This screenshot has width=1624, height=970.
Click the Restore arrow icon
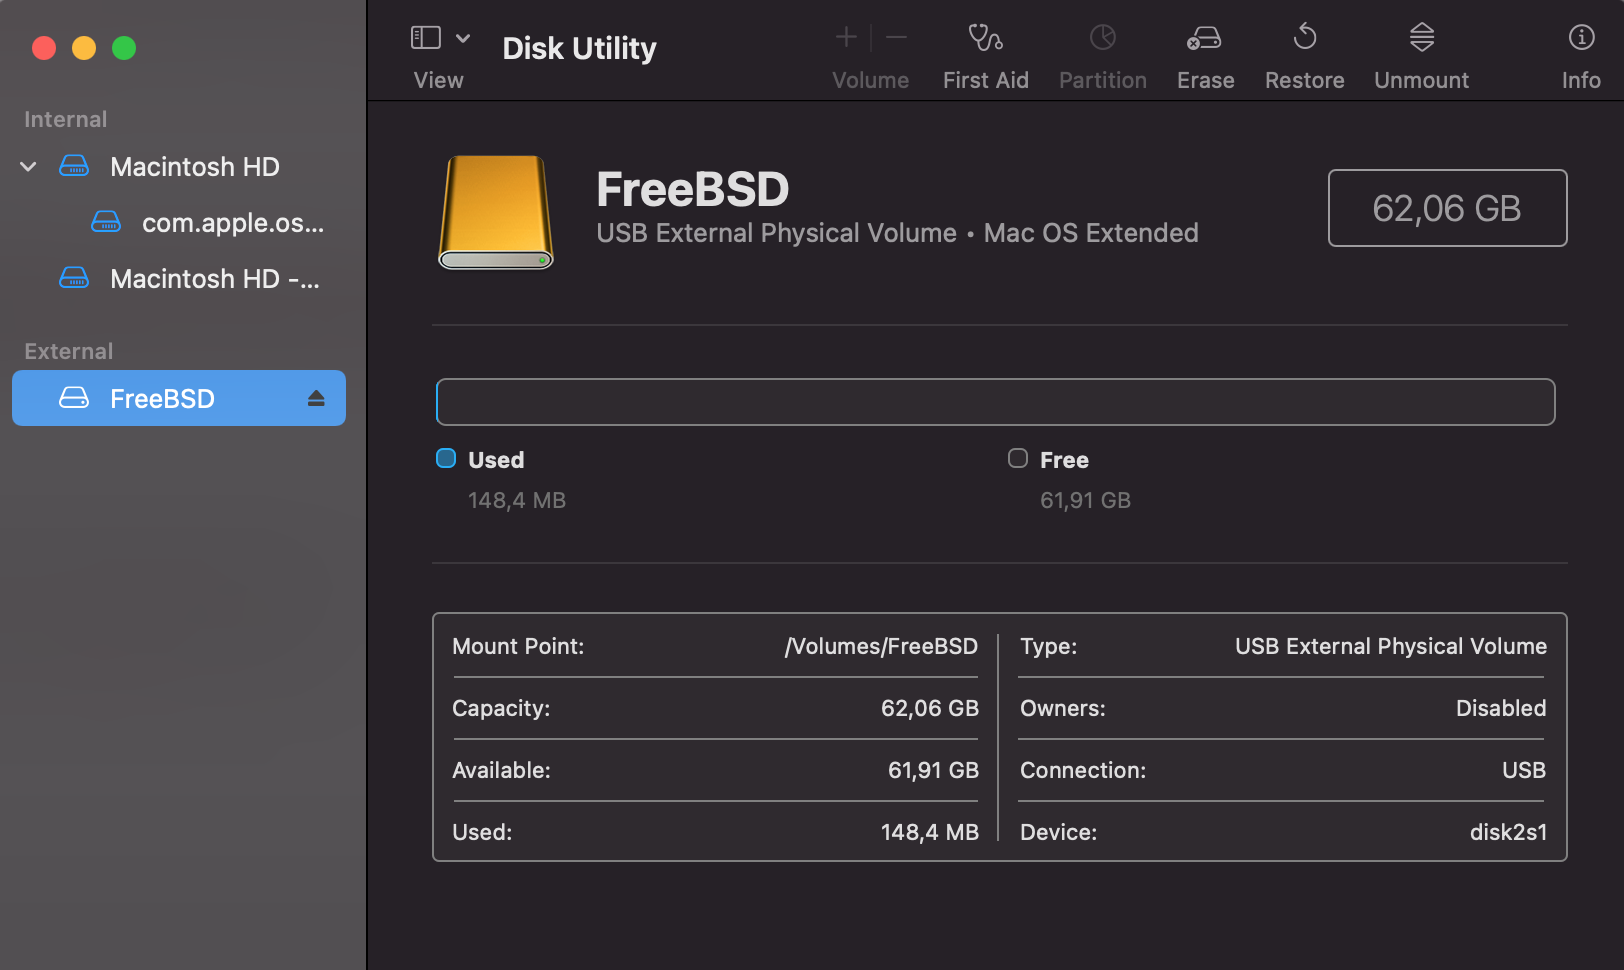coord(1305,38)
